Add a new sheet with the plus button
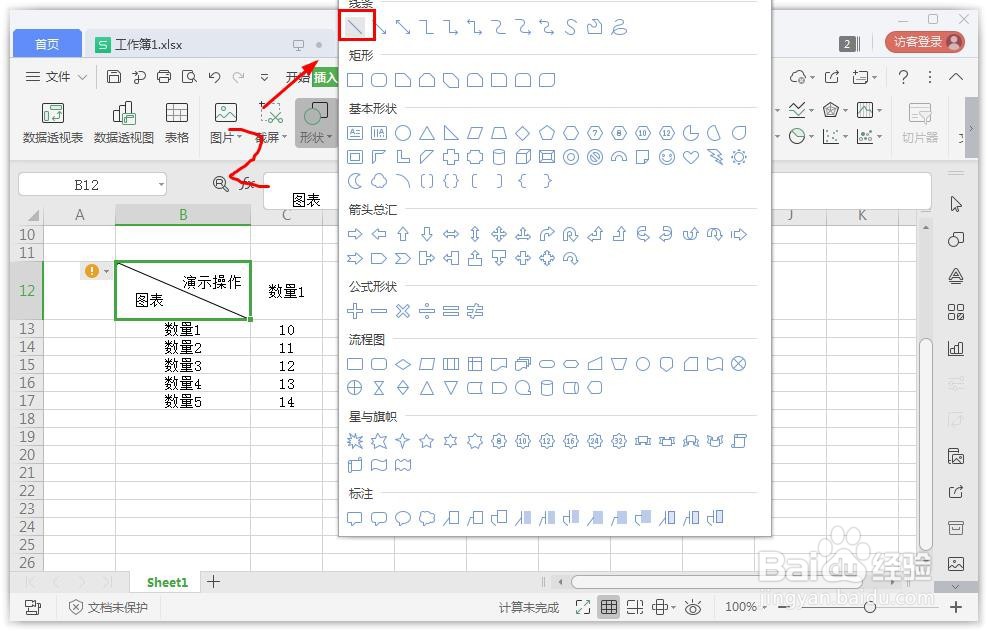 click(x=214, y=582)
